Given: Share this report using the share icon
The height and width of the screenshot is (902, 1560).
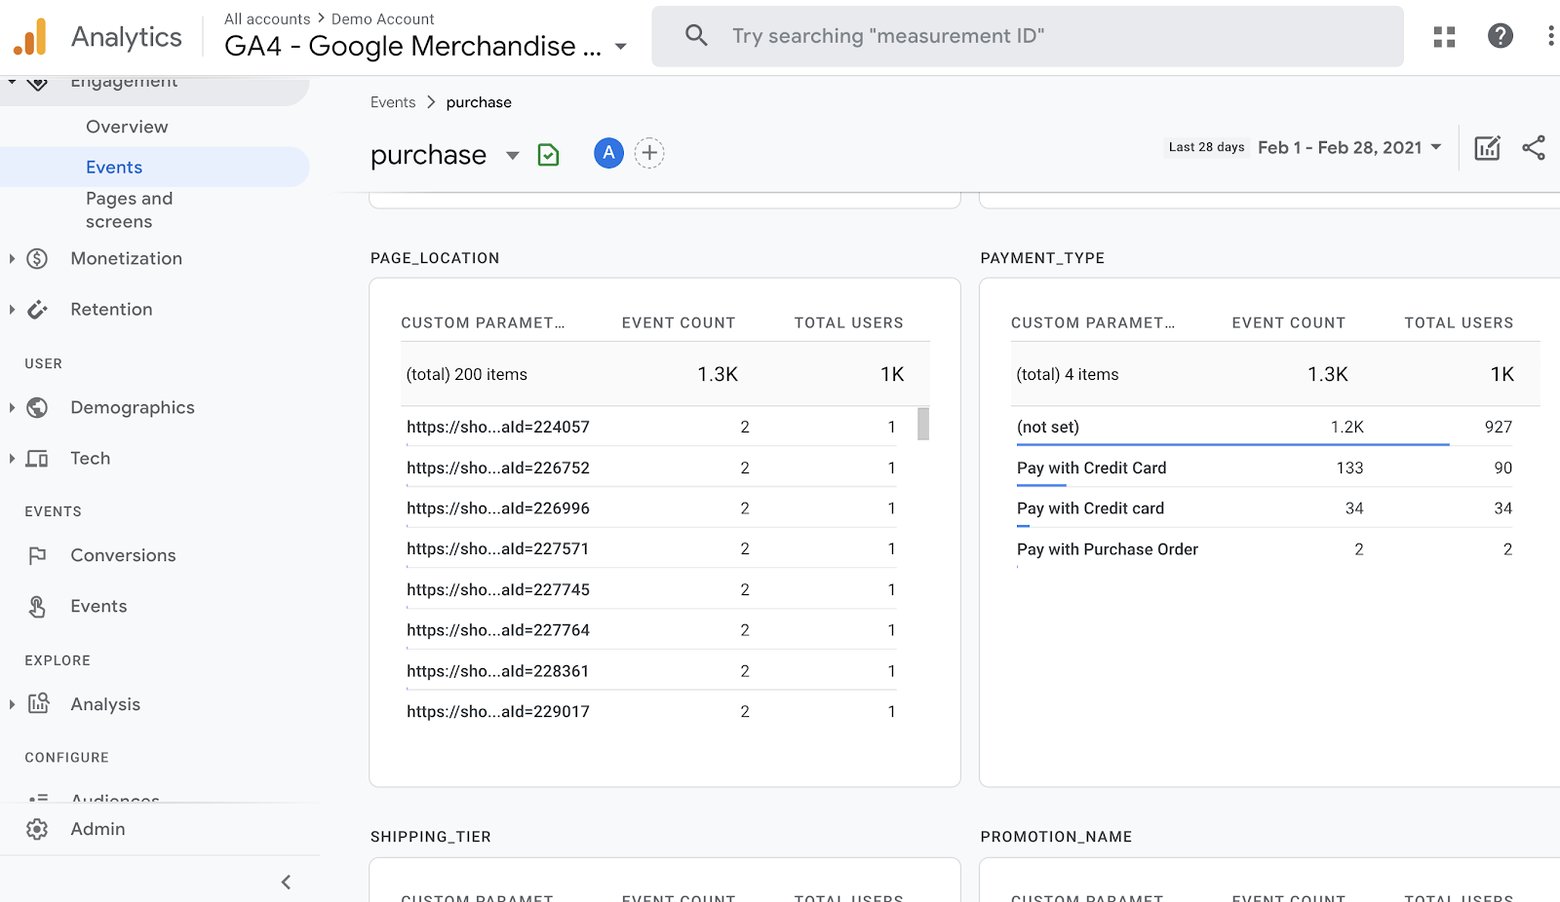Looking at the screenshot, I should 1534,147.
